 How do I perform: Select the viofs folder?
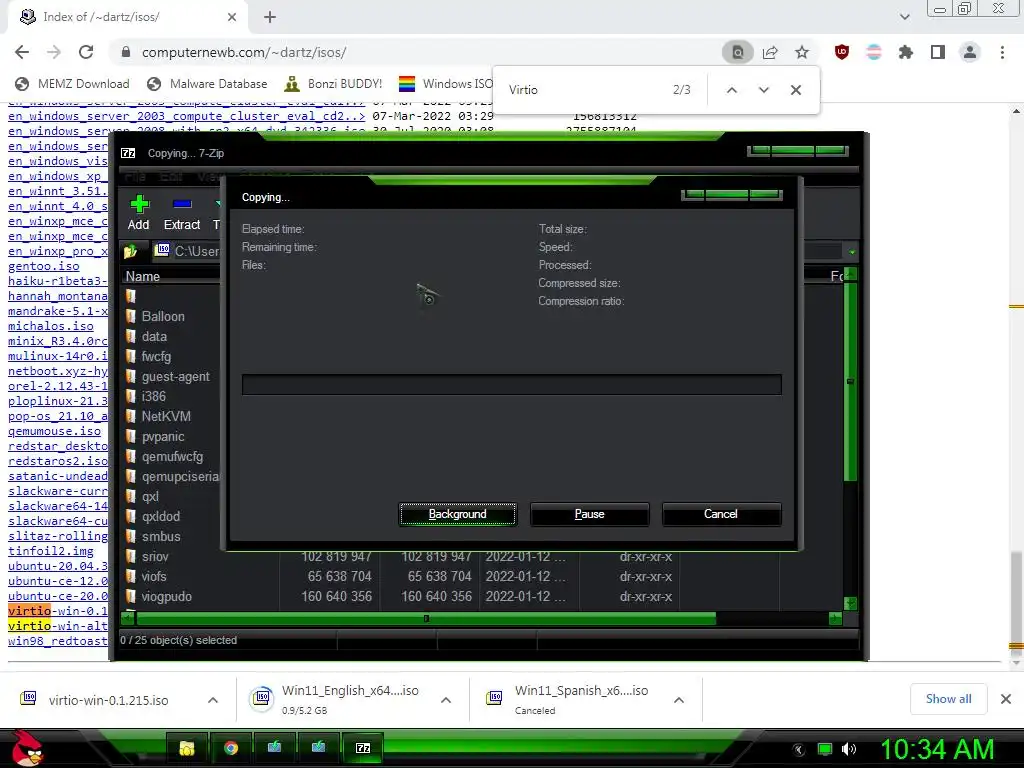[x=153, y=577]
